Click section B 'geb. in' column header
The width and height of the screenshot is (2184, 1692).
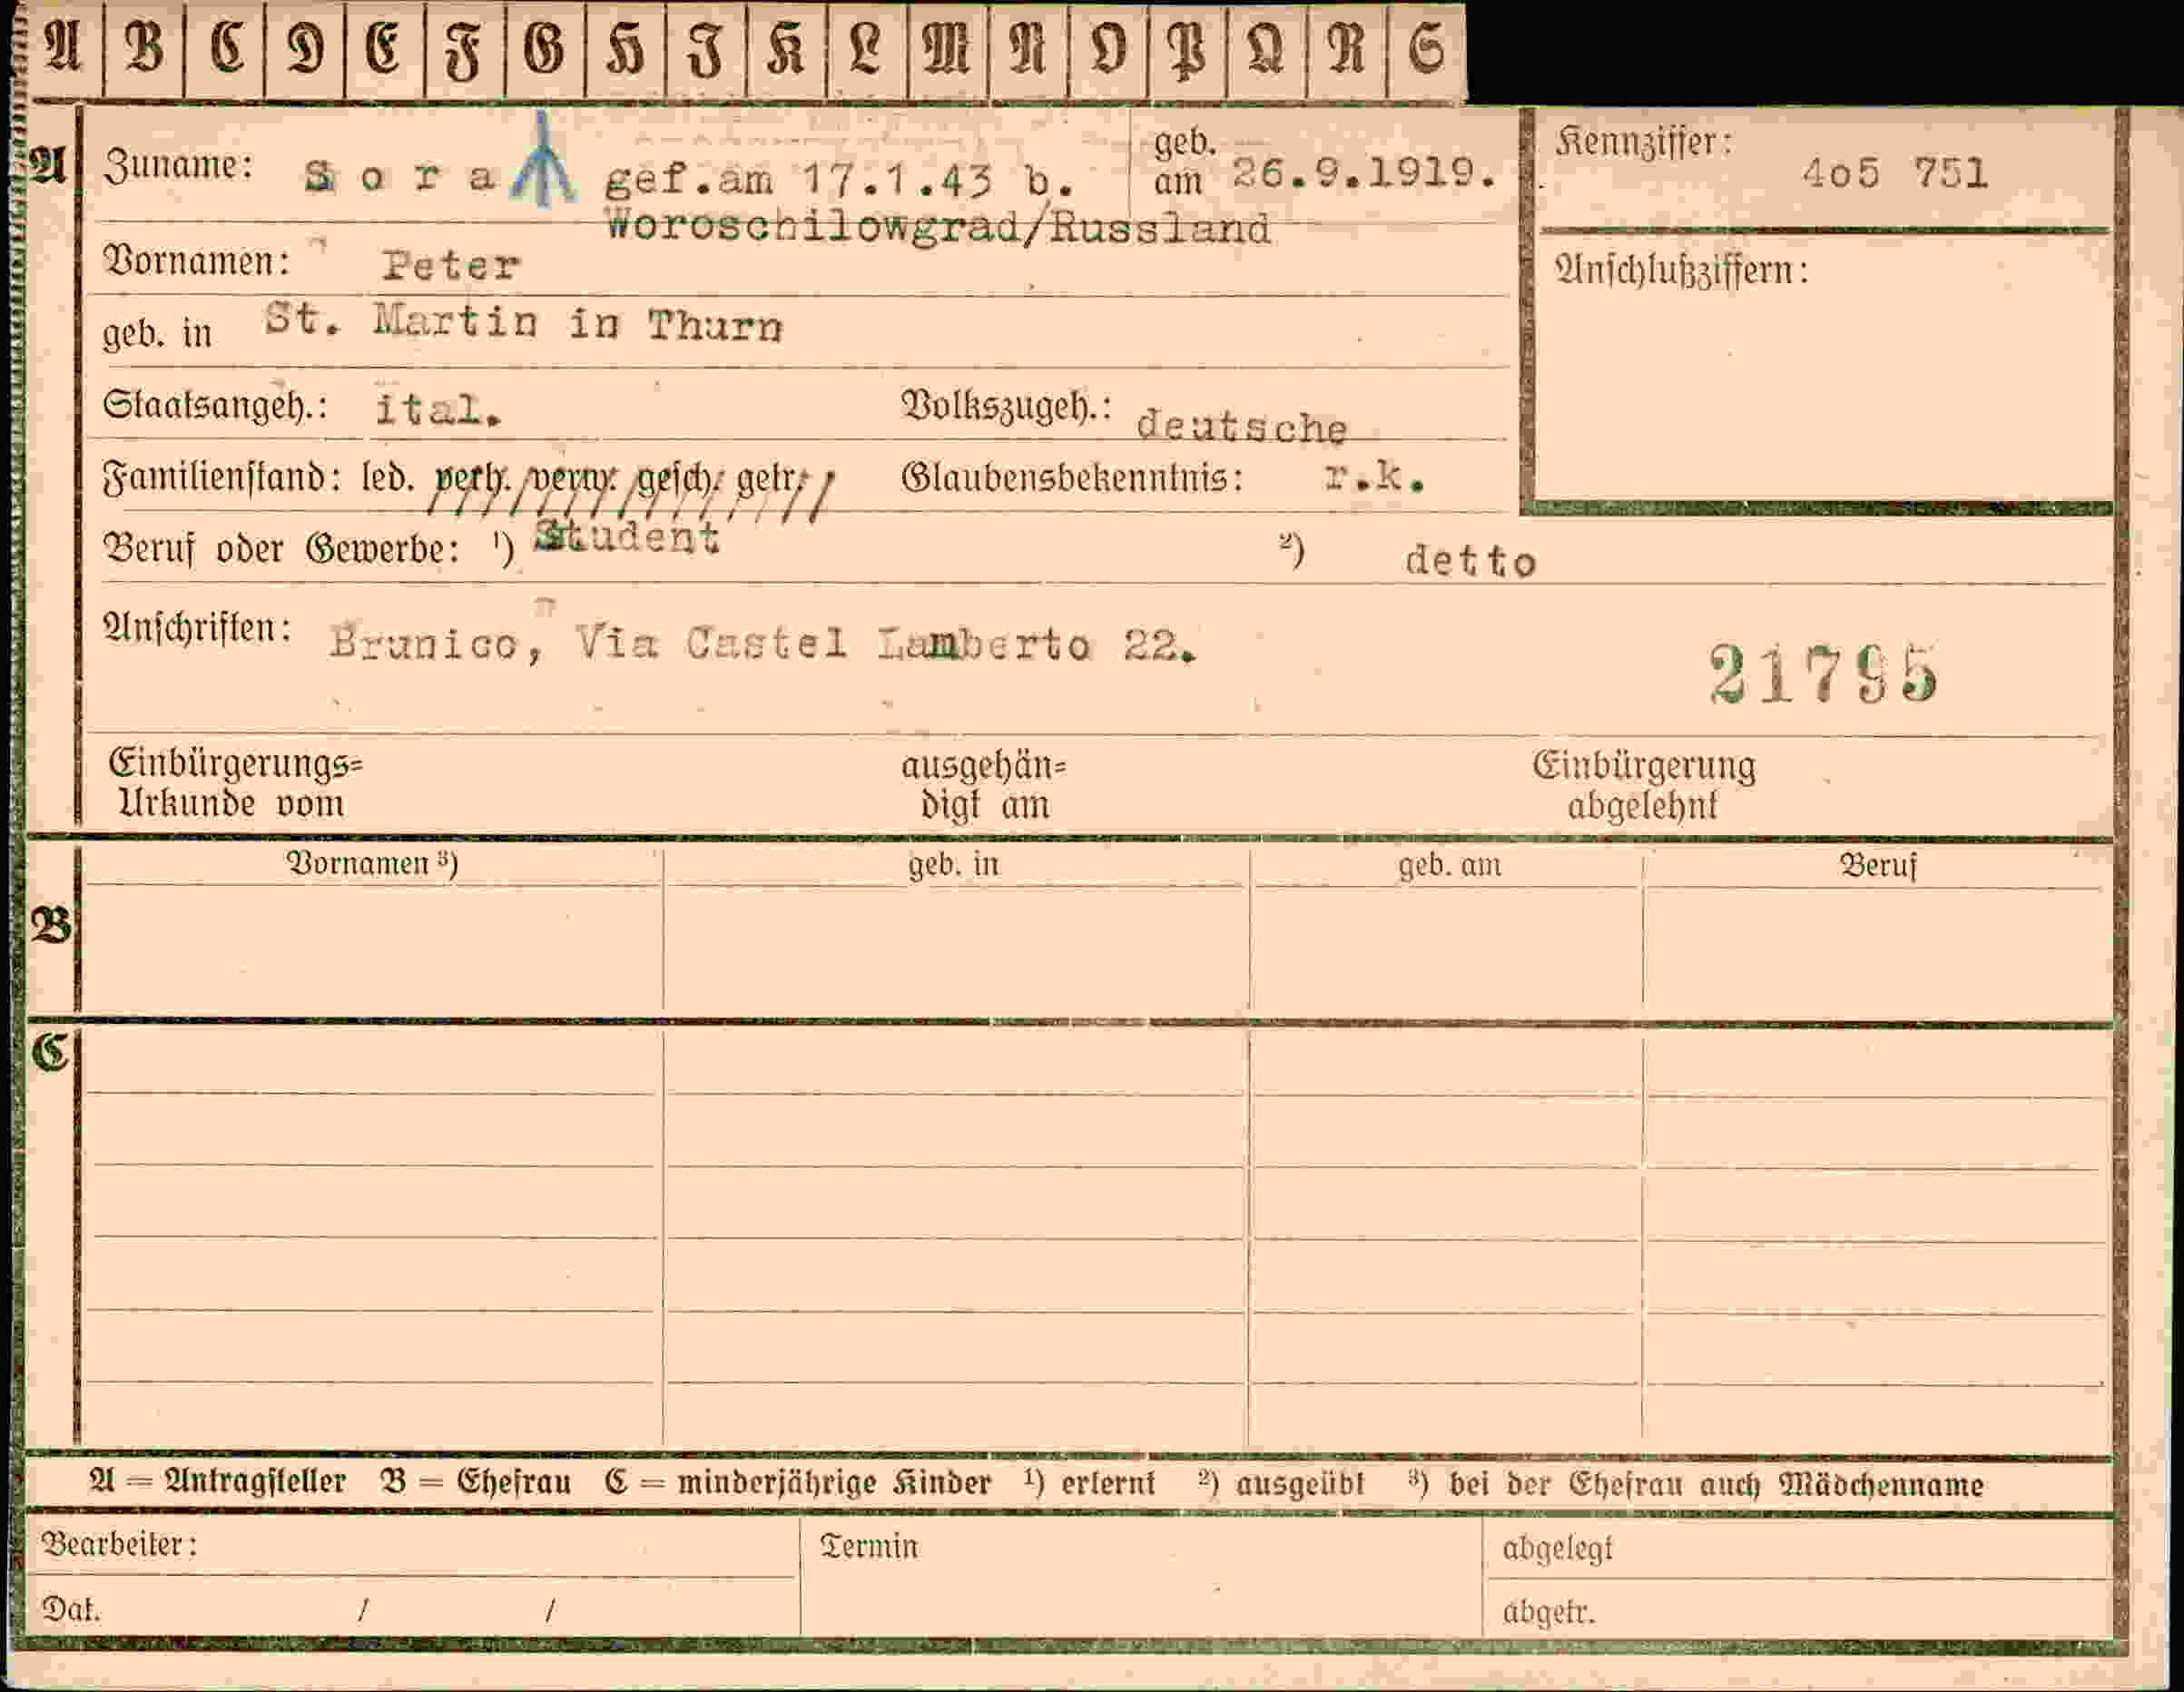[953, 864]
